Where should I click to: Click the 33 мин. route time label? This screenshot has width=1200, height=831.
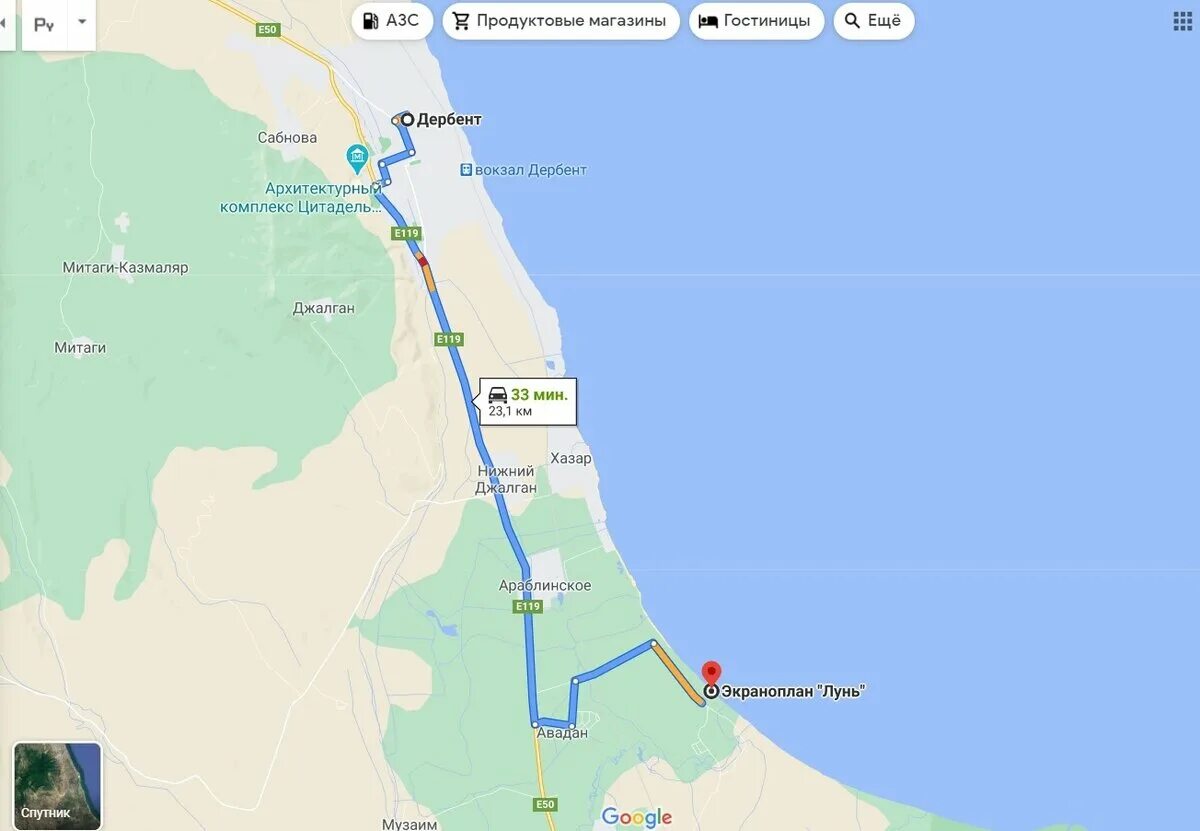[539, 395]
